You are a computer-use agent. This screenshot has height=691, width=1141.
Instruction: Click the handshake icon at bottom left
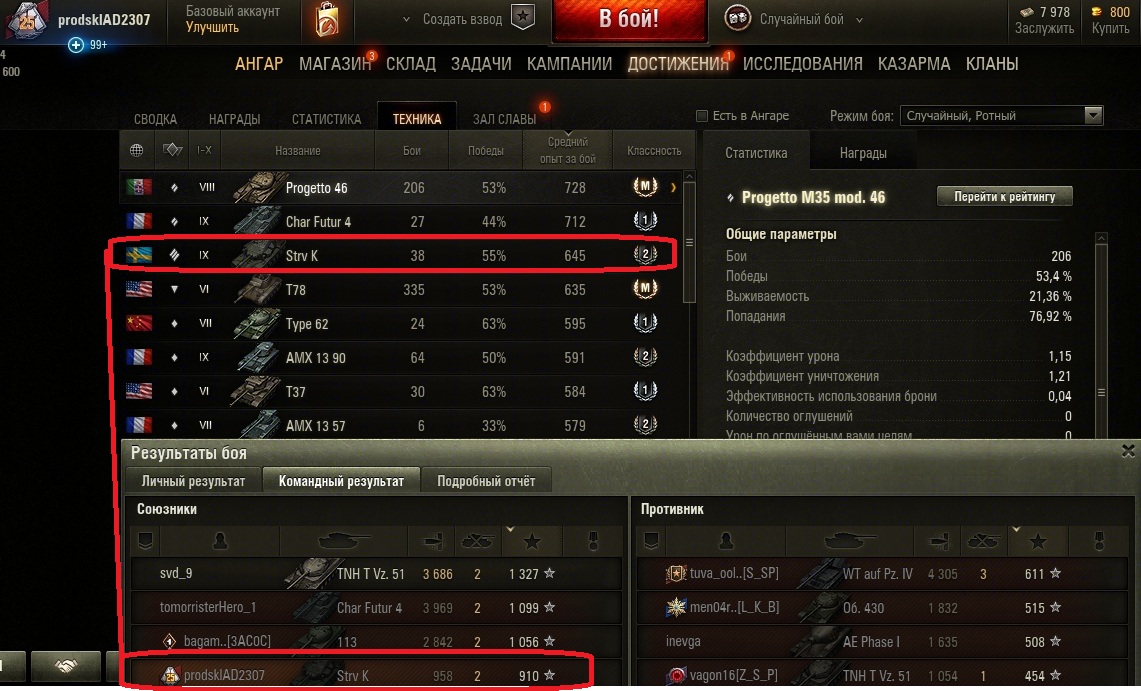click(x=65, y=667)
